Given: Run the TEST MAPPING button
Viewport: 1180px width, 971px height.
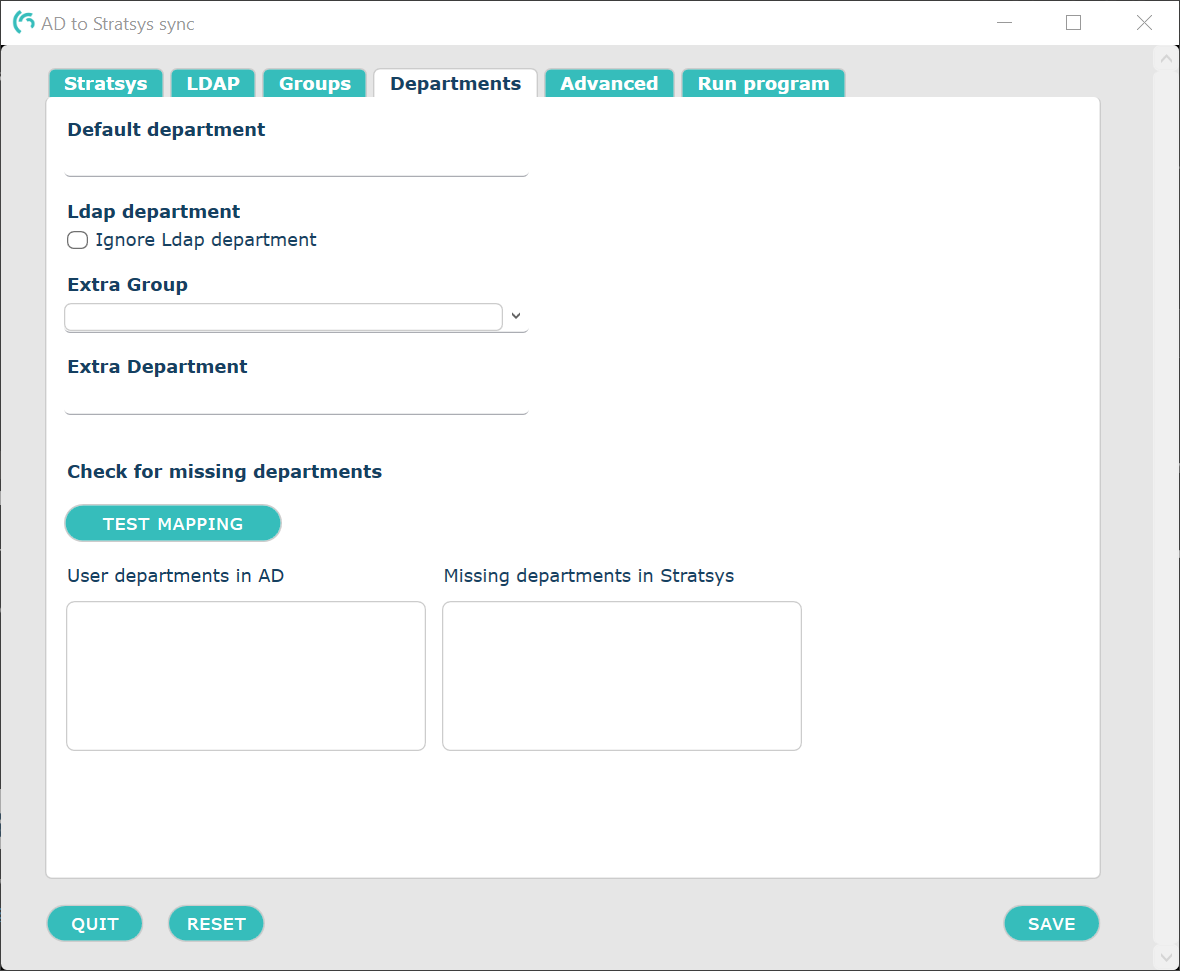Looking at the screenshot, I should tap(173, 523).
